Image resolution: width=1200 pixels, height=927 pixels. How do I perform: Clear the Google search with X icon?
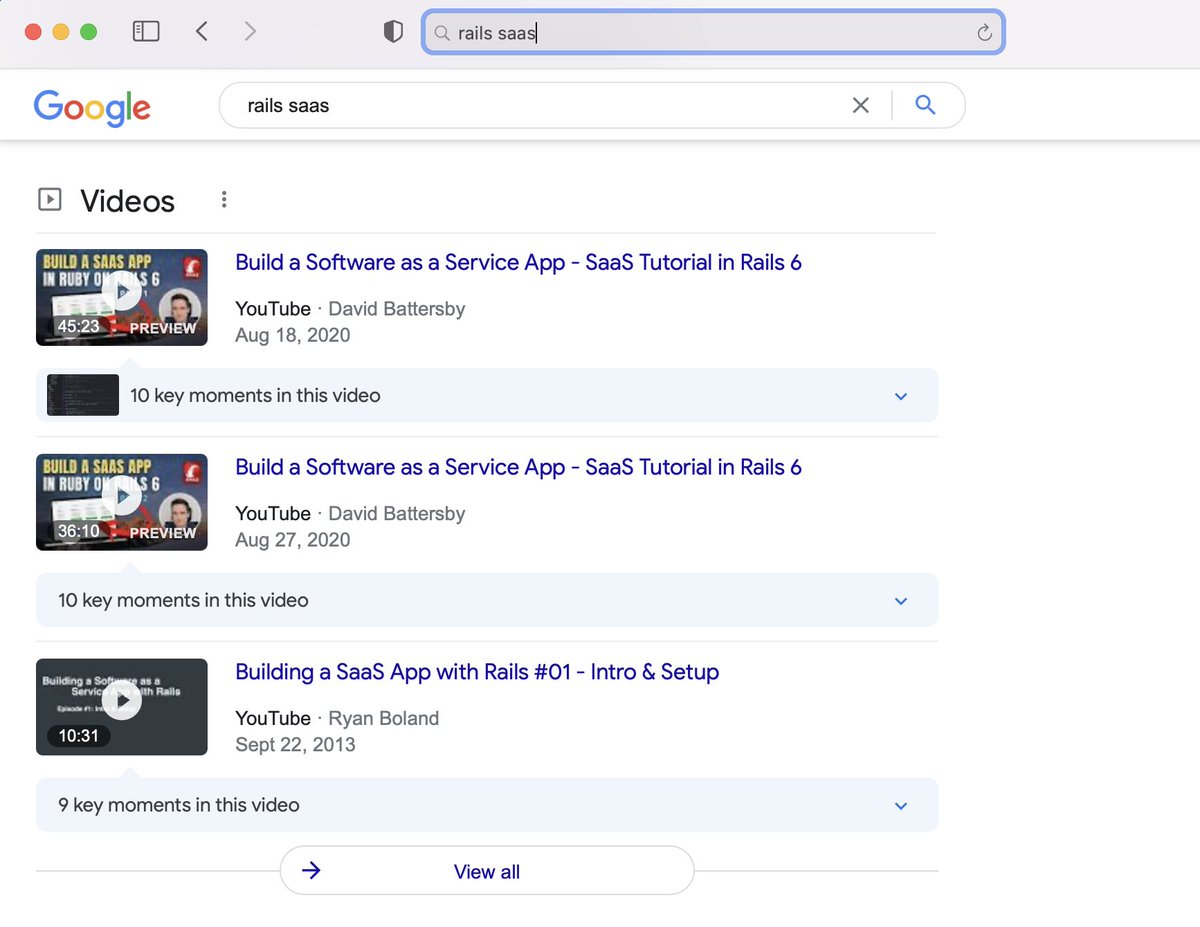860,105
